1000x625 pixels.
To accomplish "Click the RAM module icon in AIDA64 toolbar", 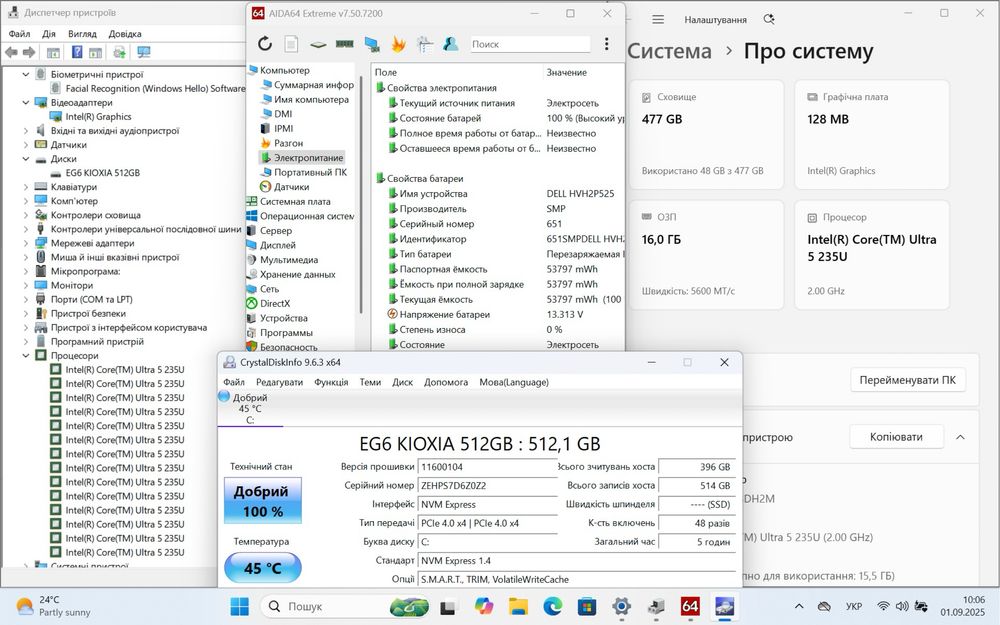I will (344, 43).
